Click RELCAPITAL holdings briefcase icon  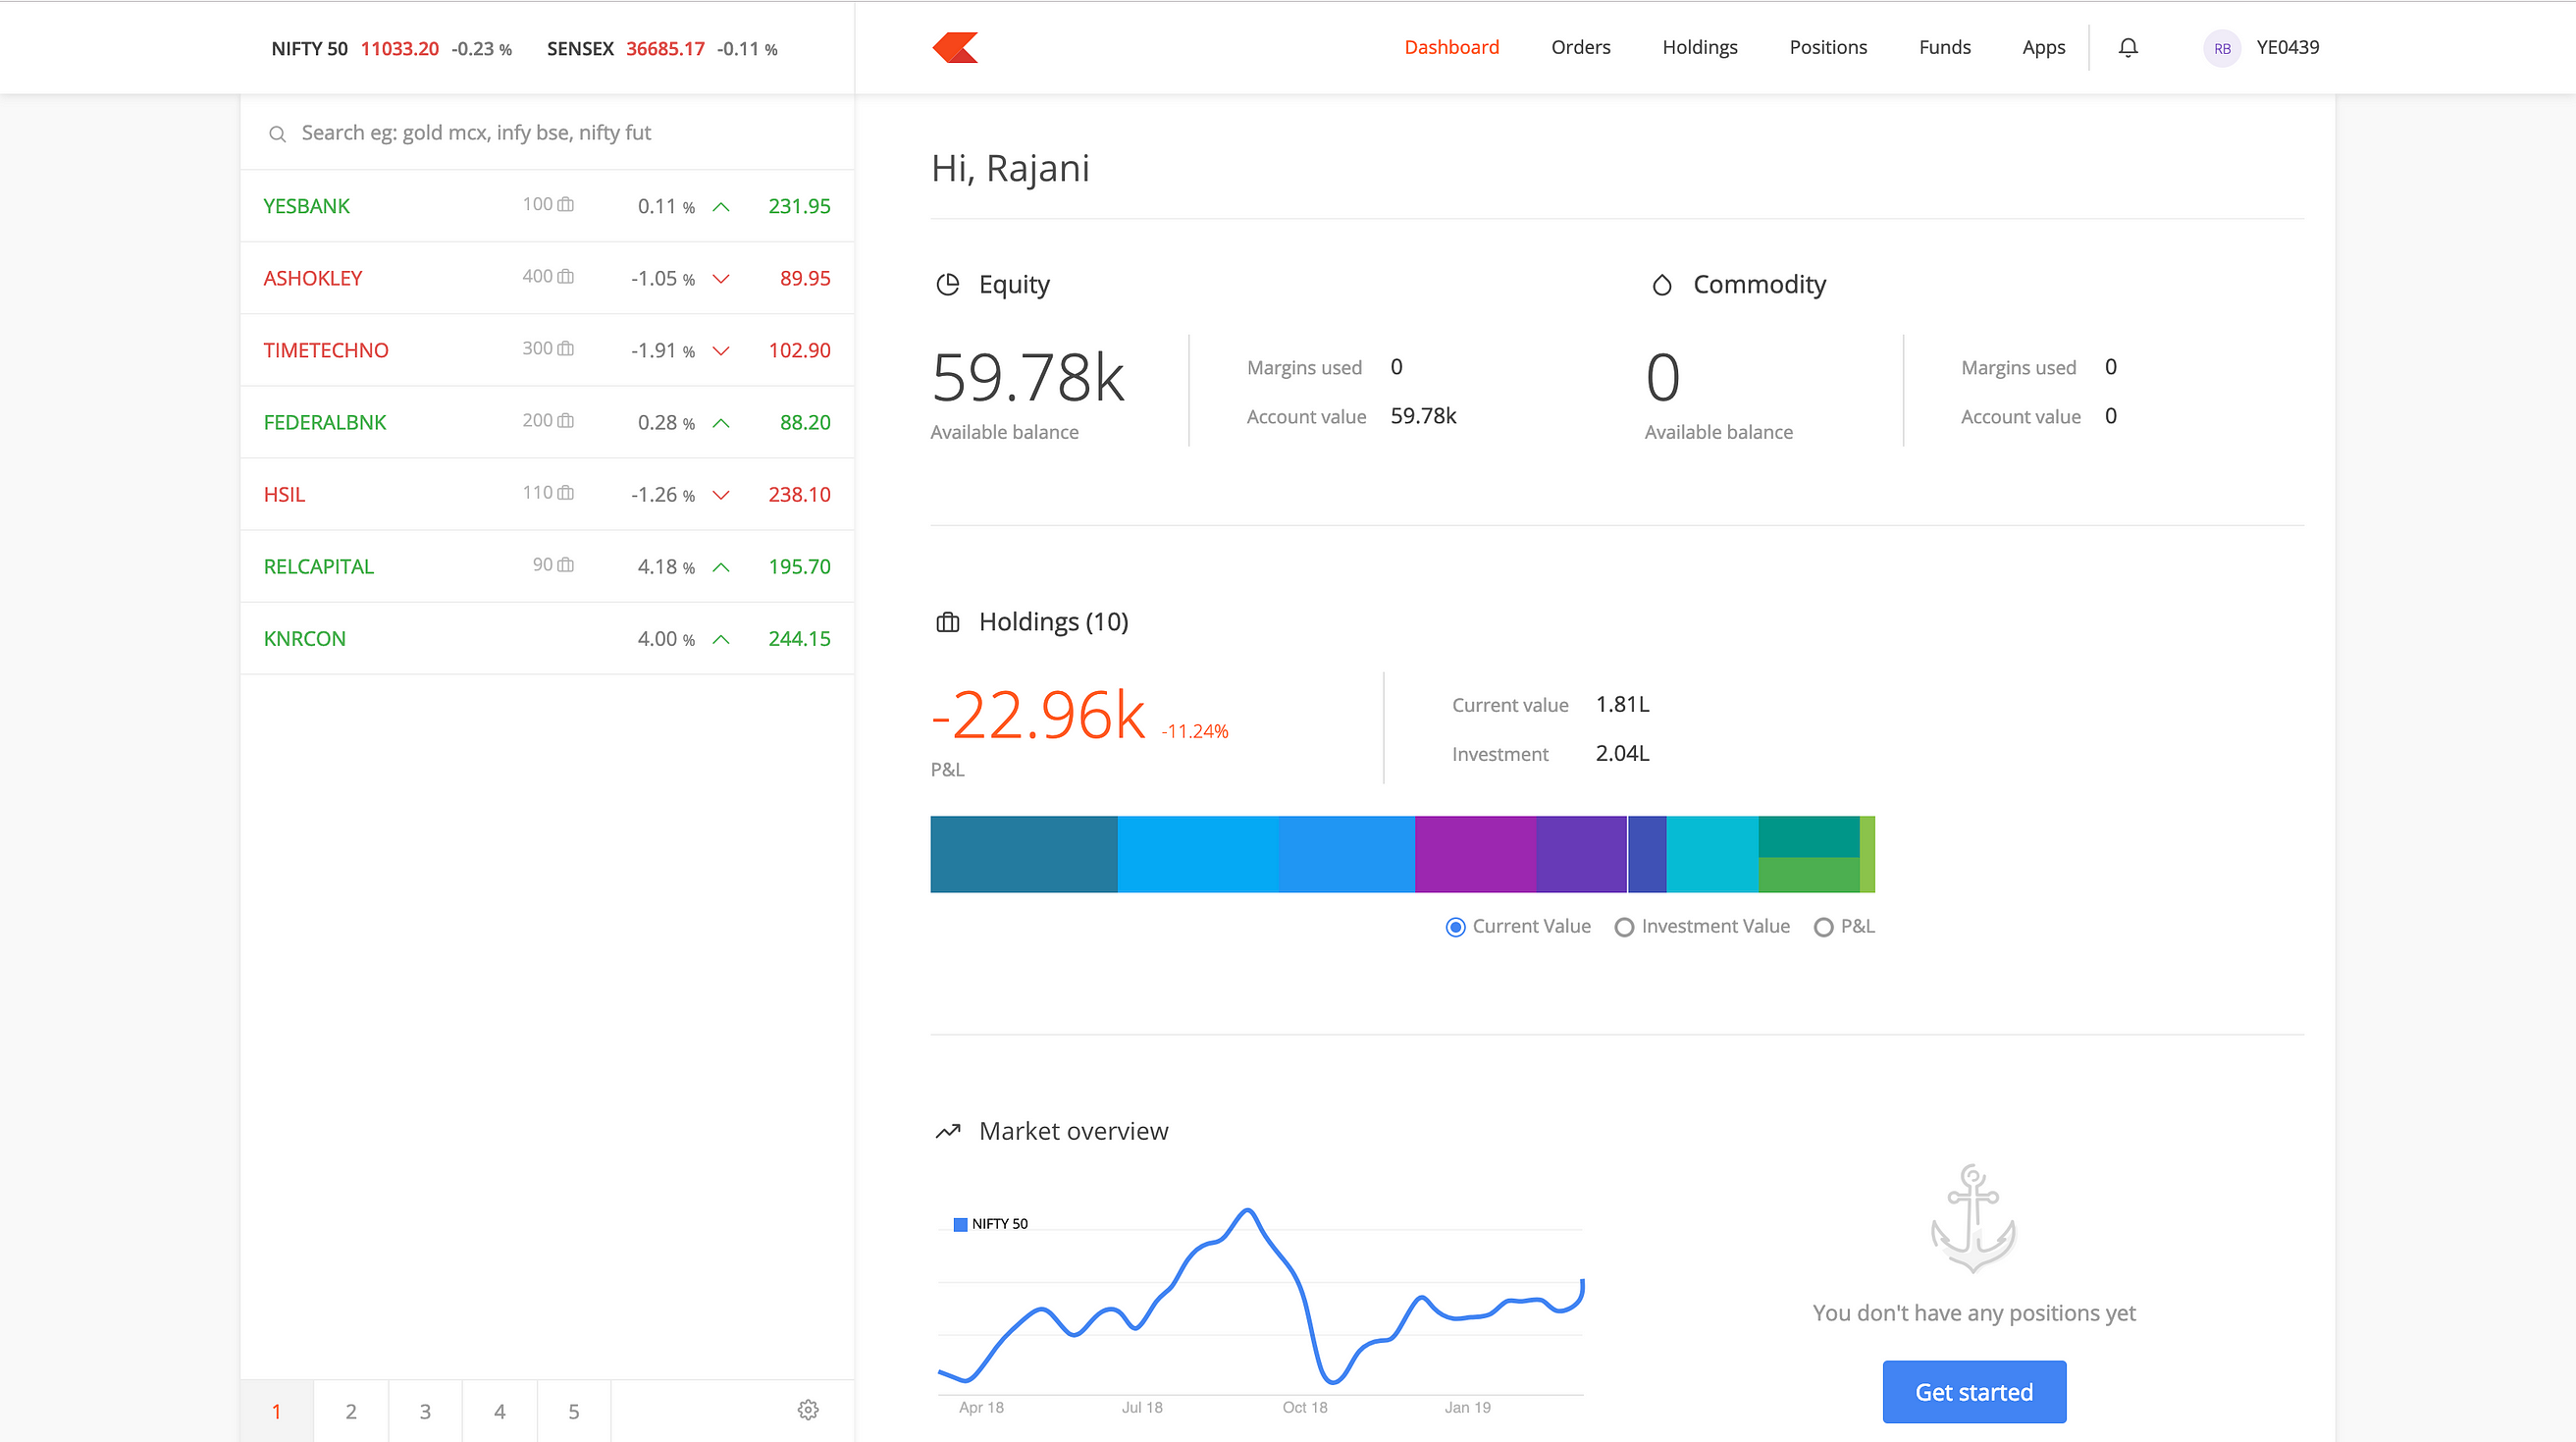tap(565, 564)
